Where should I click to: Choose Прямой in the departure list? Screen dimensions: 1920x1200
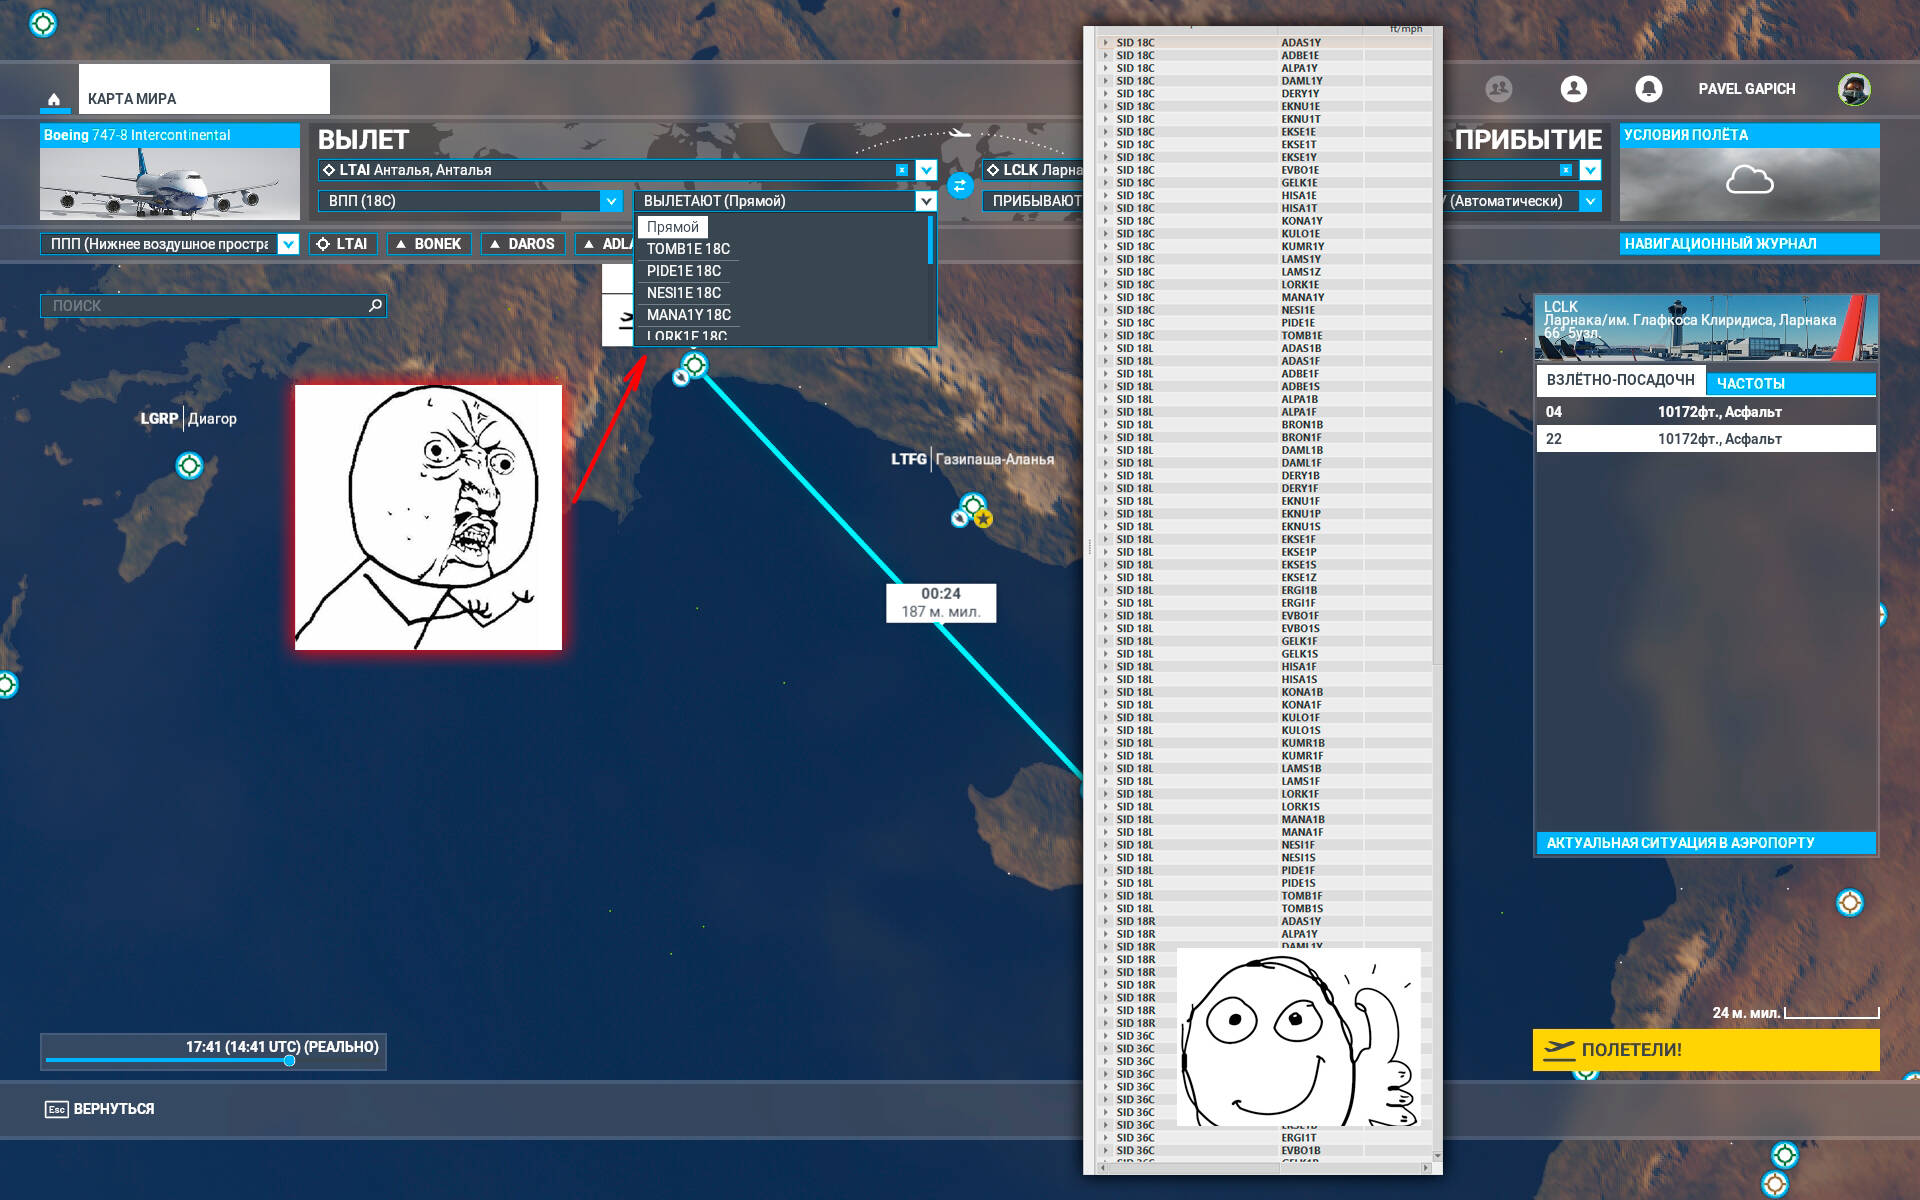pos(673,227)
